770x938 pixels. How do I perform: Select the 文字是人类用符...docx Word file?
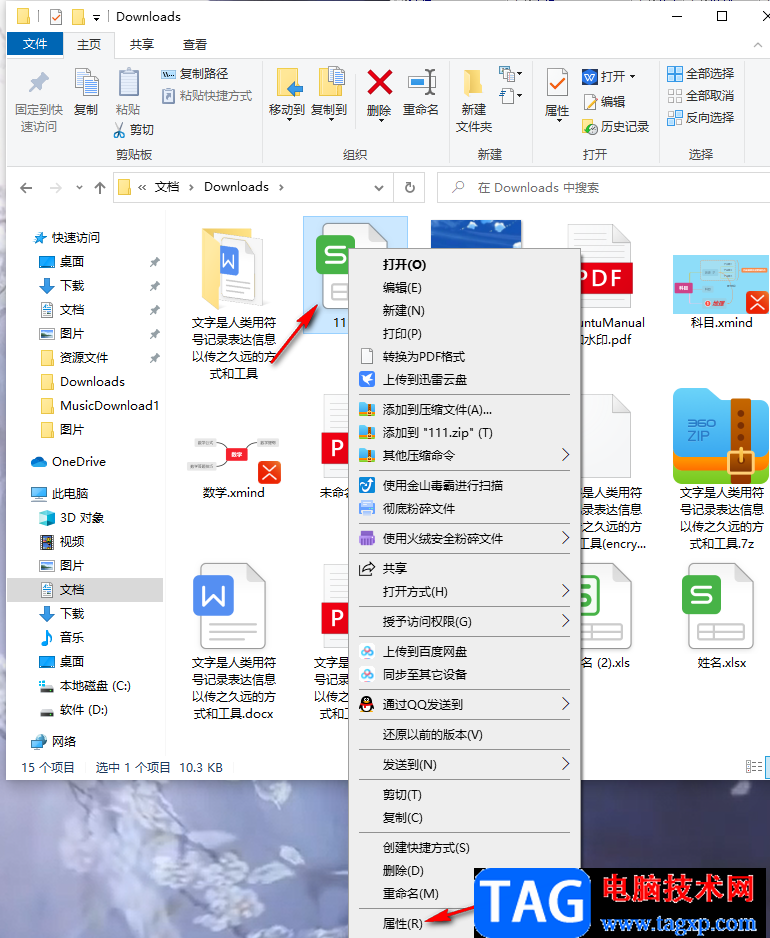[x=233, y=640]
